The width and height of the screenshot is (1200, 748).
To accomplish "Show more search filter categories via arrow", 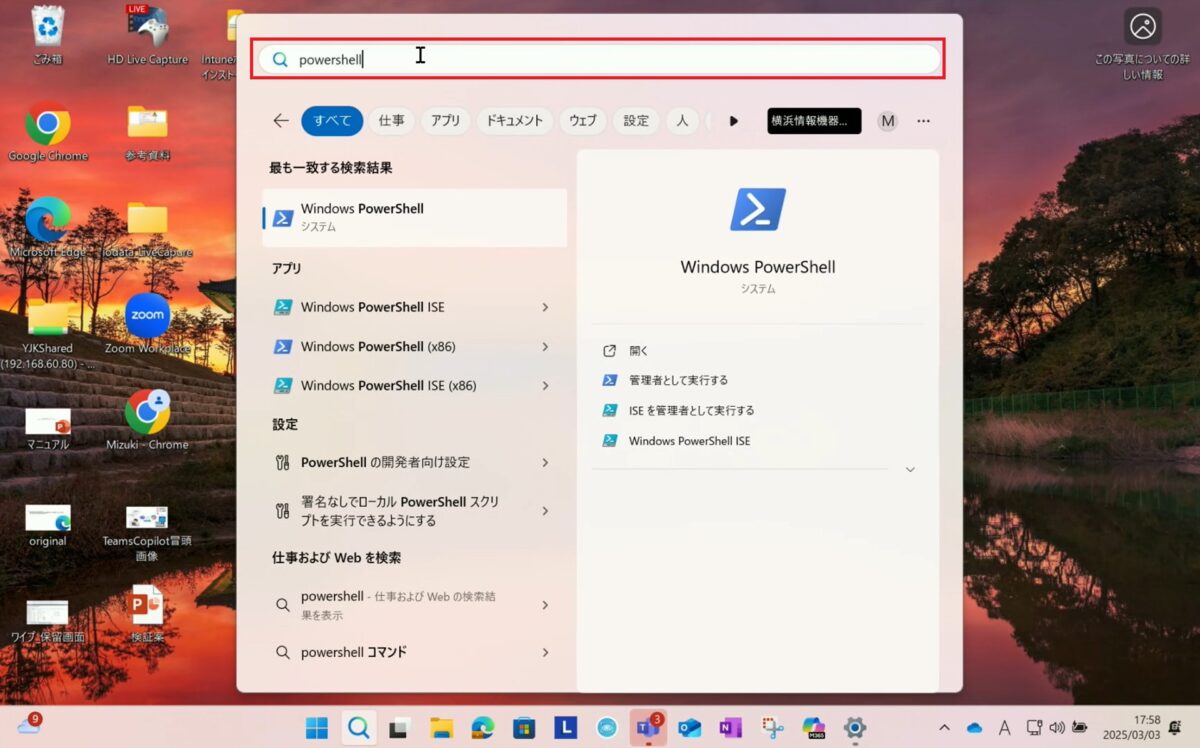I will (734, 120).
